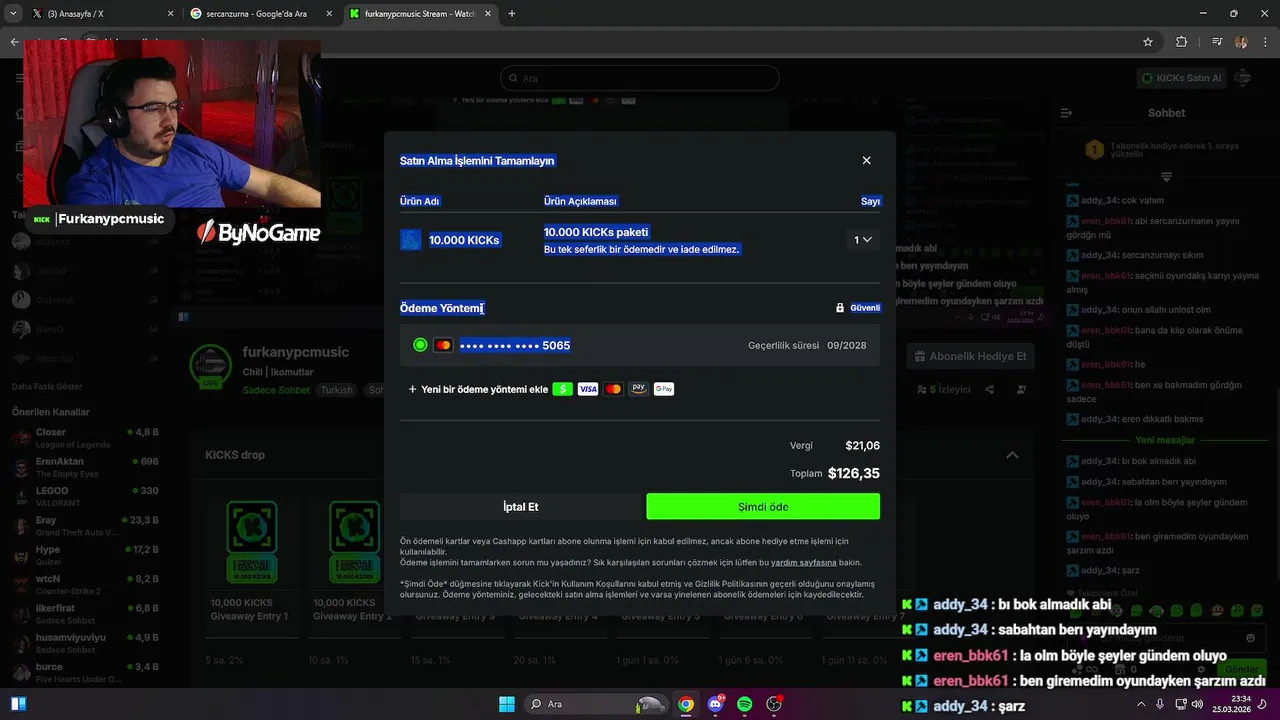Image resolution: width=1280 pixels, height=720 pixels.
Task: Click the taskbar search box 'Ara'
Action: point(596,704)
